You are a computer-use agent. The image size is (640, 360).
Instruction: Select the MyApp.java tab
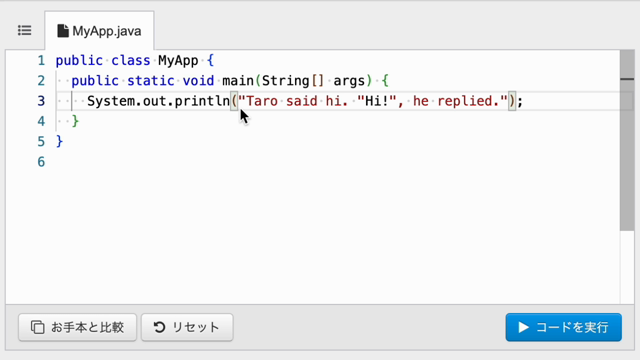[99, 31]
